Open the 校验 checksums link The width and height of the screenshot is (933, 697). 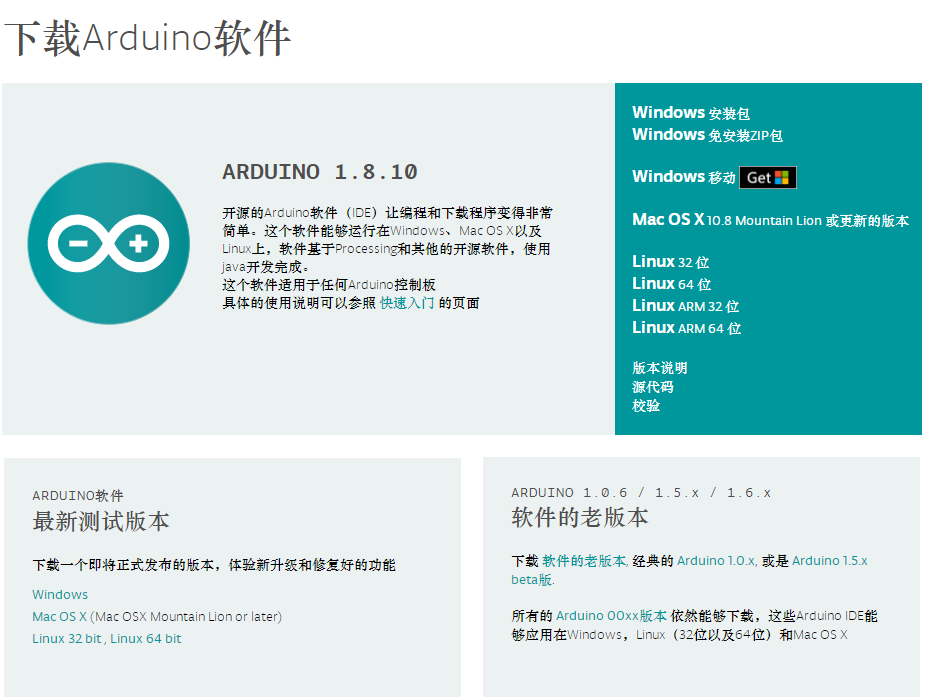(x=646, y=406)
